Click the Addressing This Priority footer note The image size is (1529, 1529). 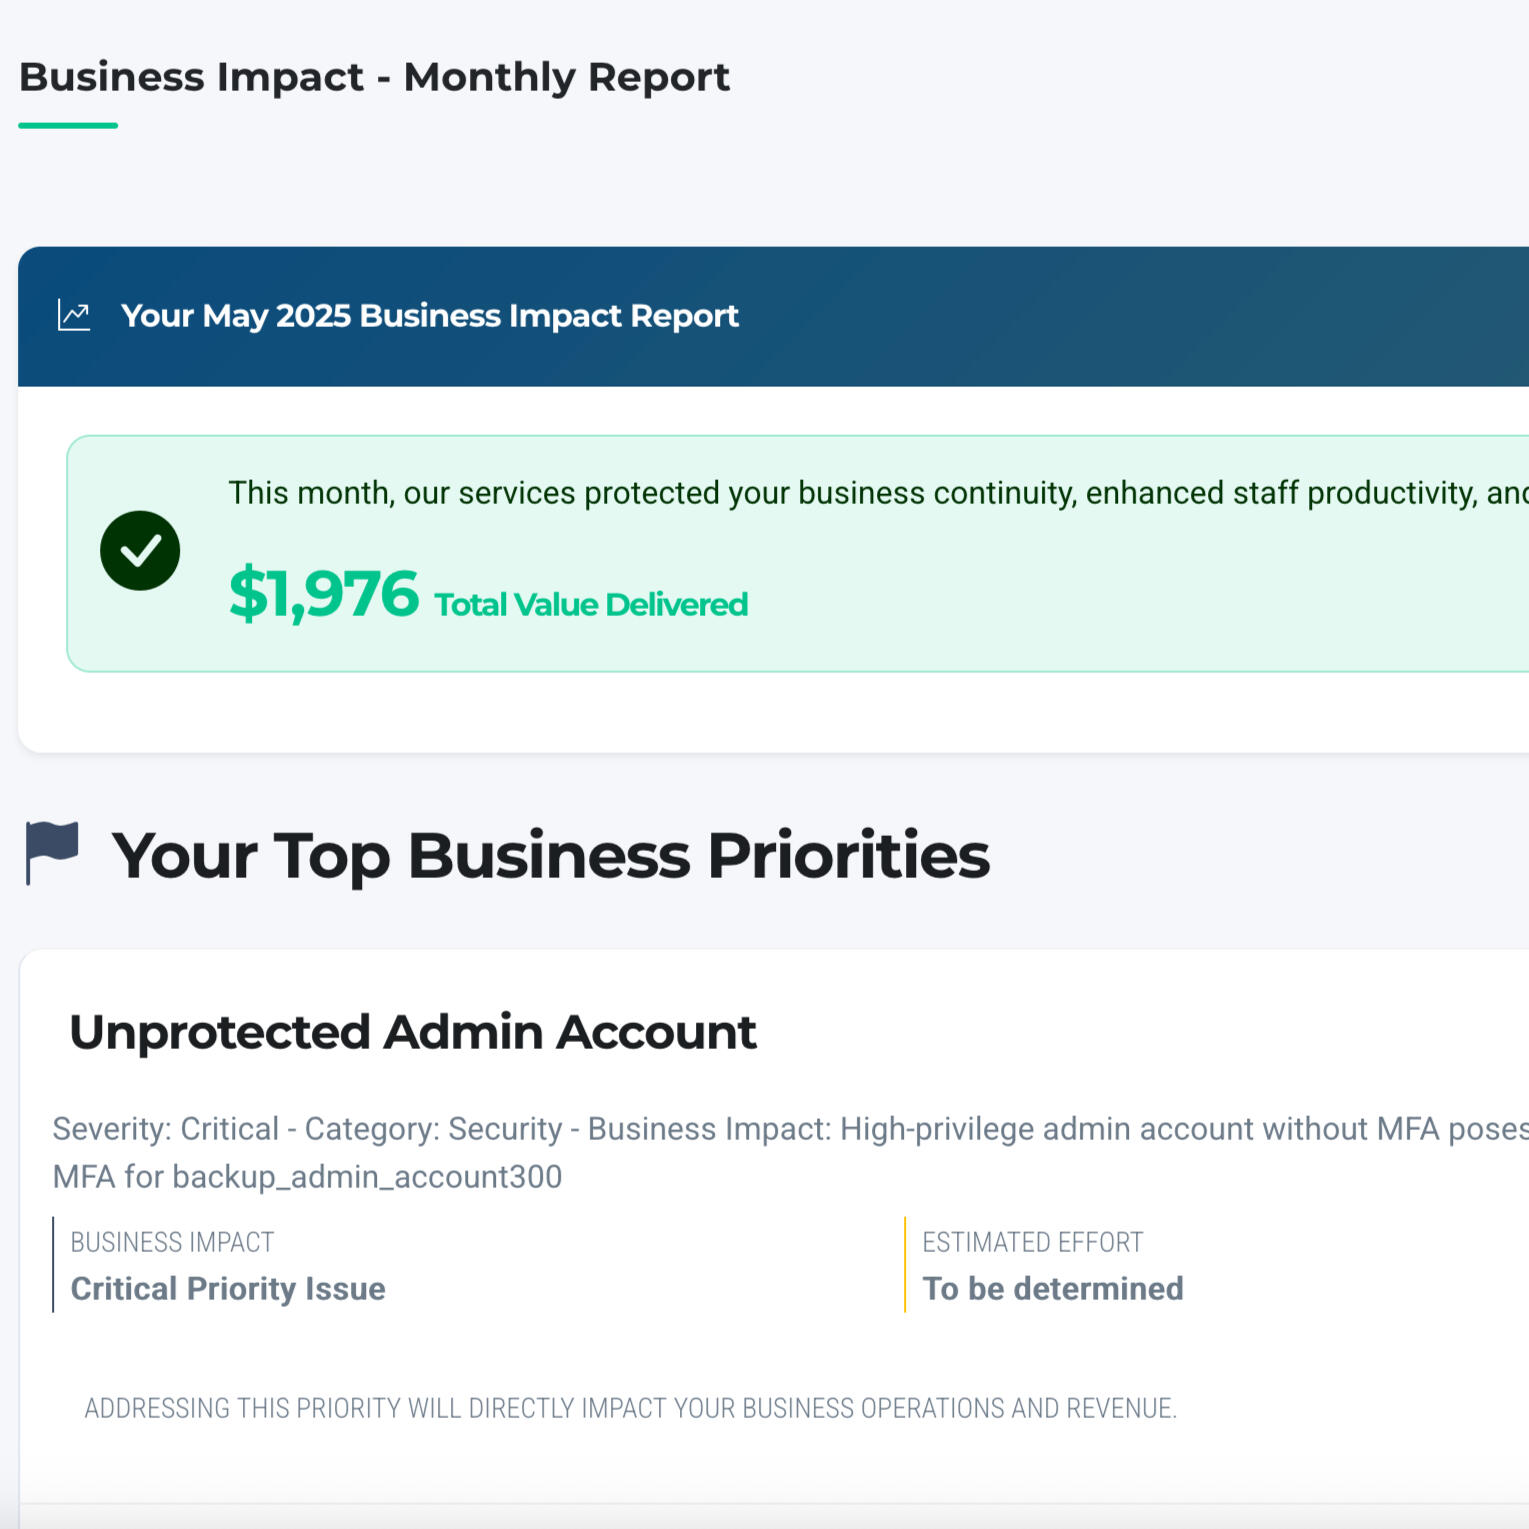coord(630,1408)
